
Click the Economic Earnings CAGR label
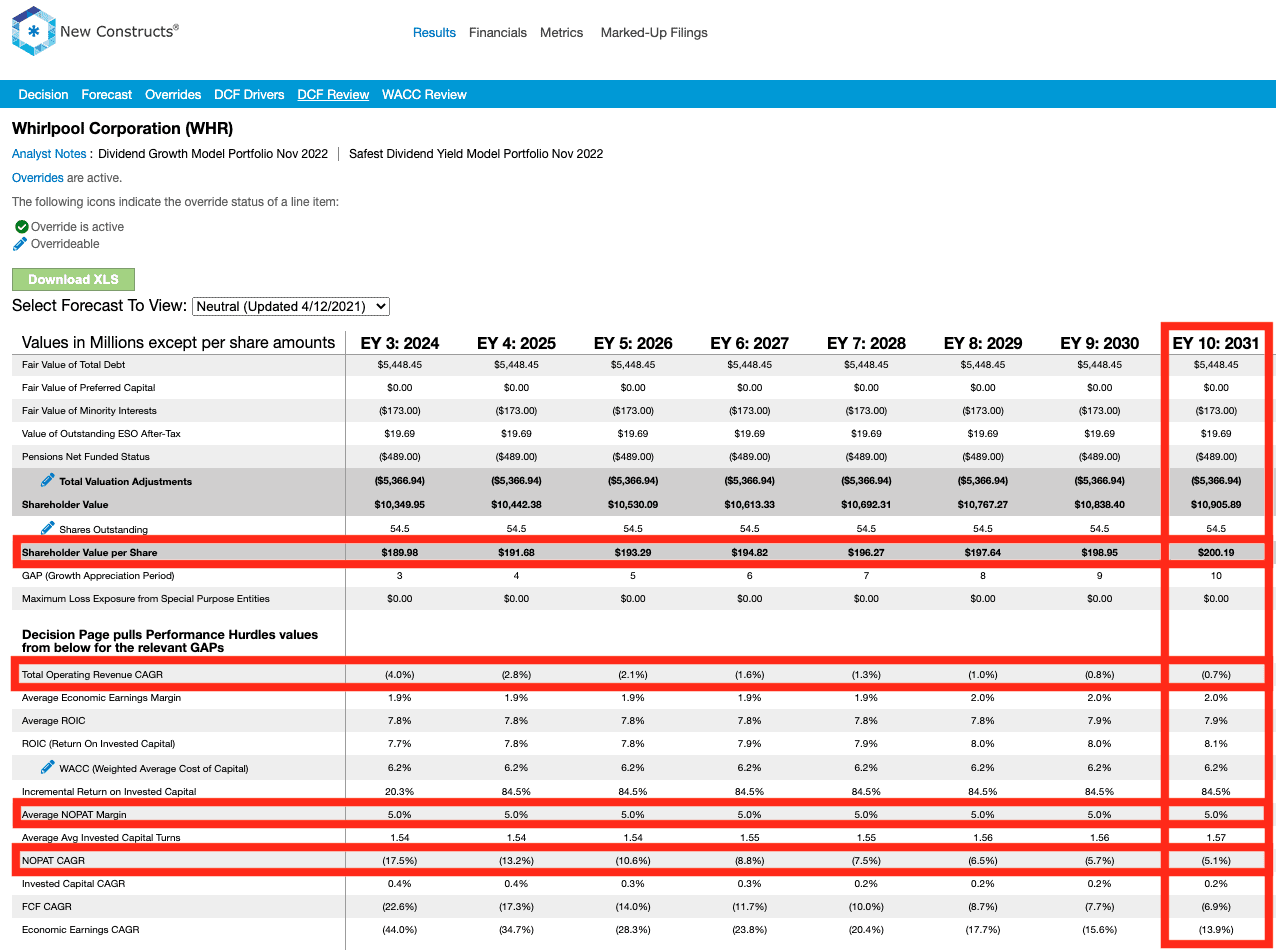[x=80, y=930]
